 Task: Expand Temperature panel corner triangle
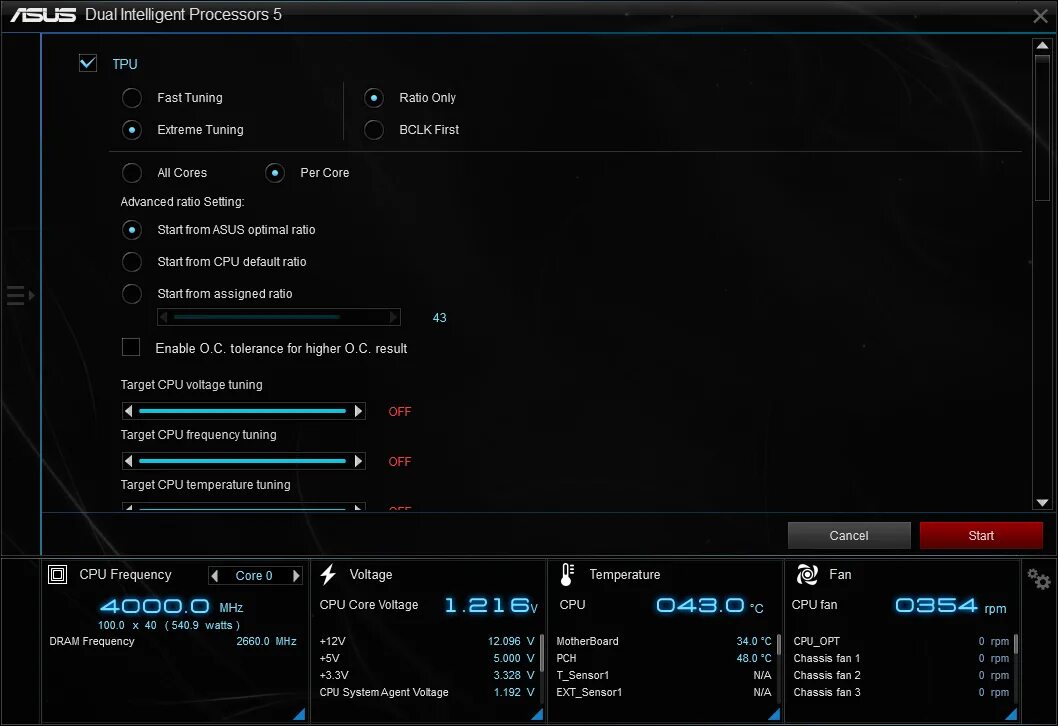[x=775, y=714]
